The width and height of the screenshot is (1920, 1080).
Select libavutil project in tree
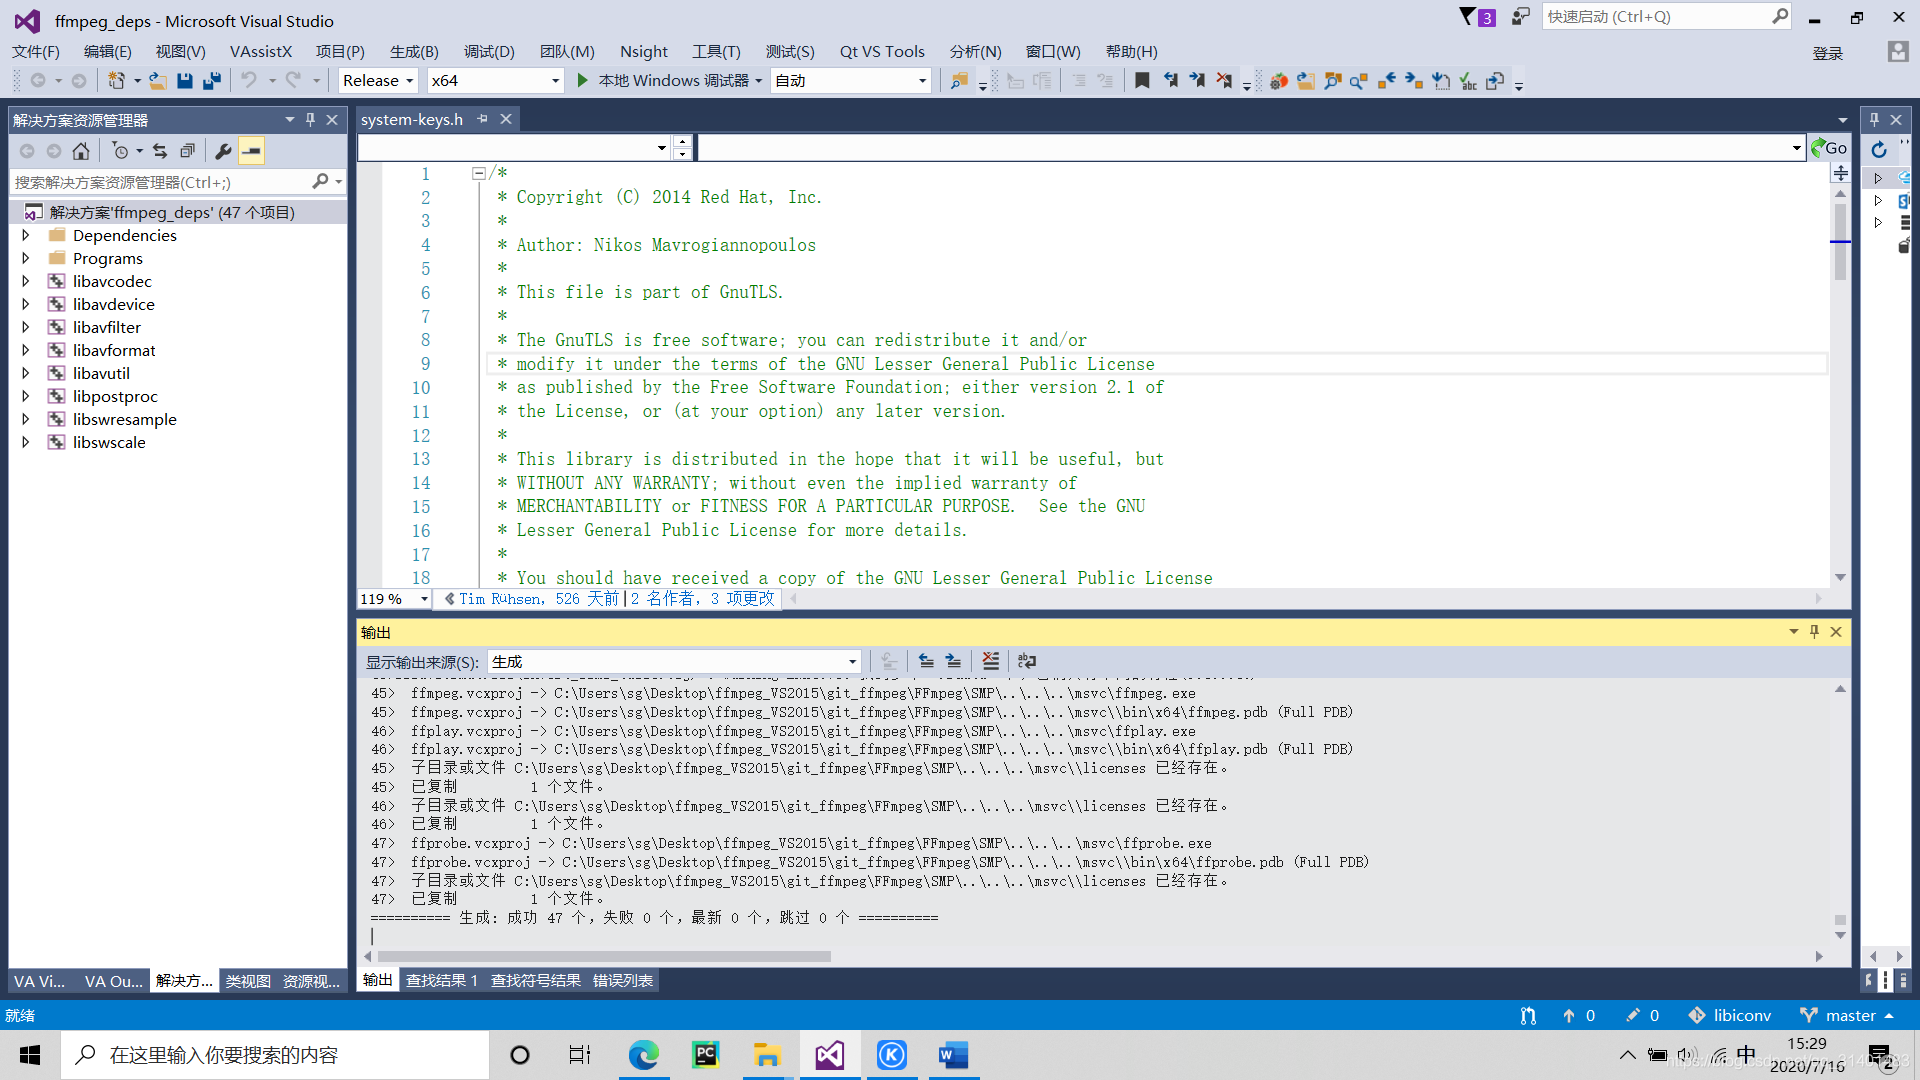pos(101,374)
